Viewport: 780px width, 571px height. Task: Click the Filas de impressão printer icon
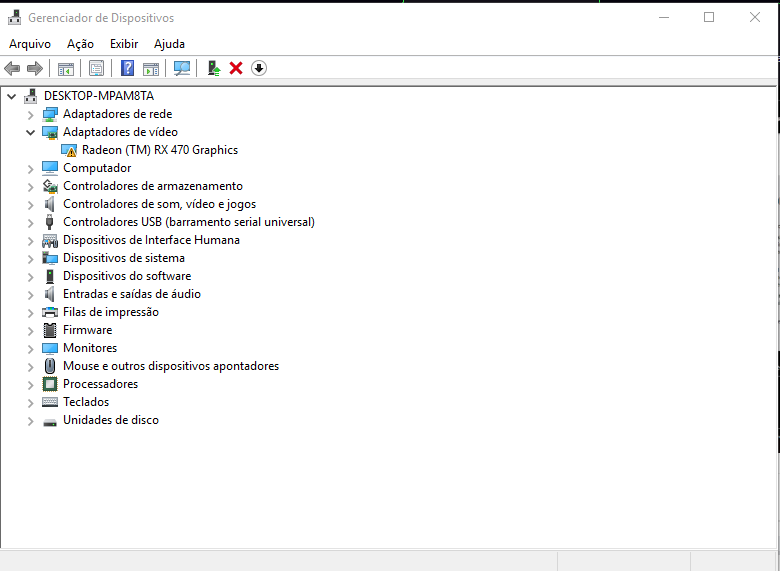click(50, 312)
